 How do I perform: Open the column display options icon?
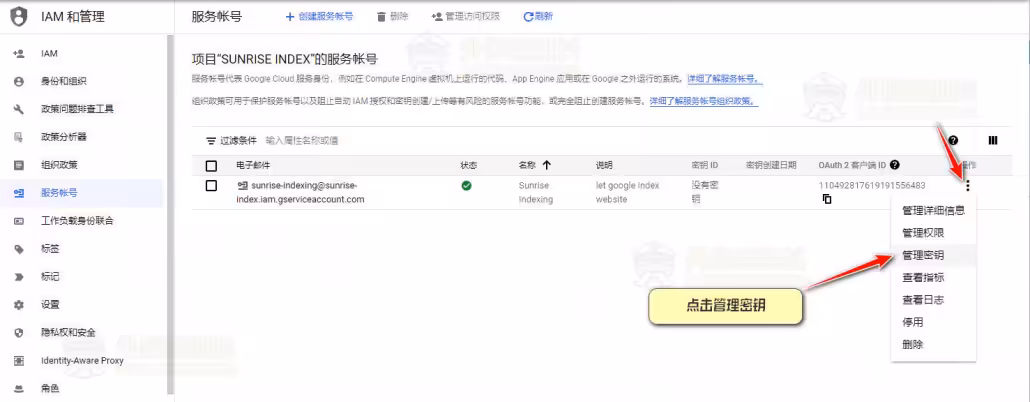[993, 141]
